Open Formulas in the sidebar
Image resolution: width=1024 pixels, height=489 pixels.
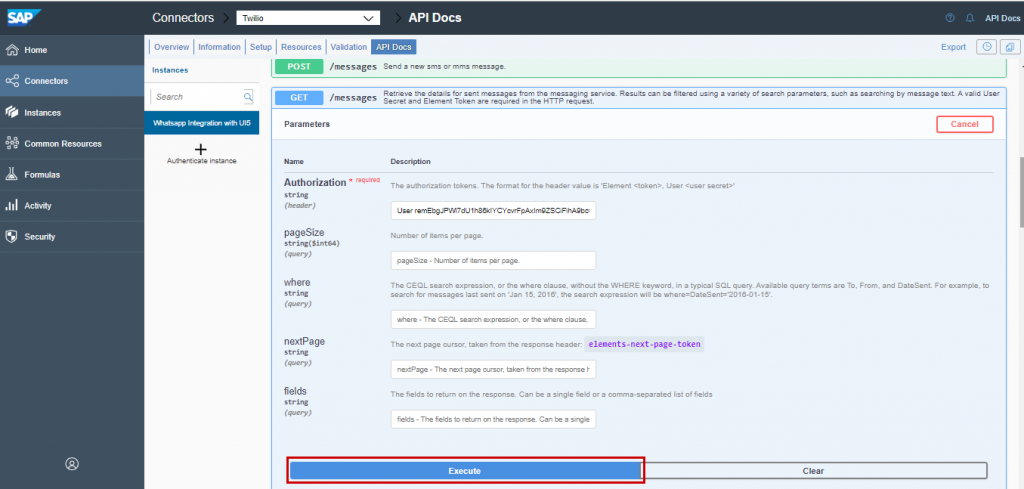pyautogui.click(x=72, y=174)
